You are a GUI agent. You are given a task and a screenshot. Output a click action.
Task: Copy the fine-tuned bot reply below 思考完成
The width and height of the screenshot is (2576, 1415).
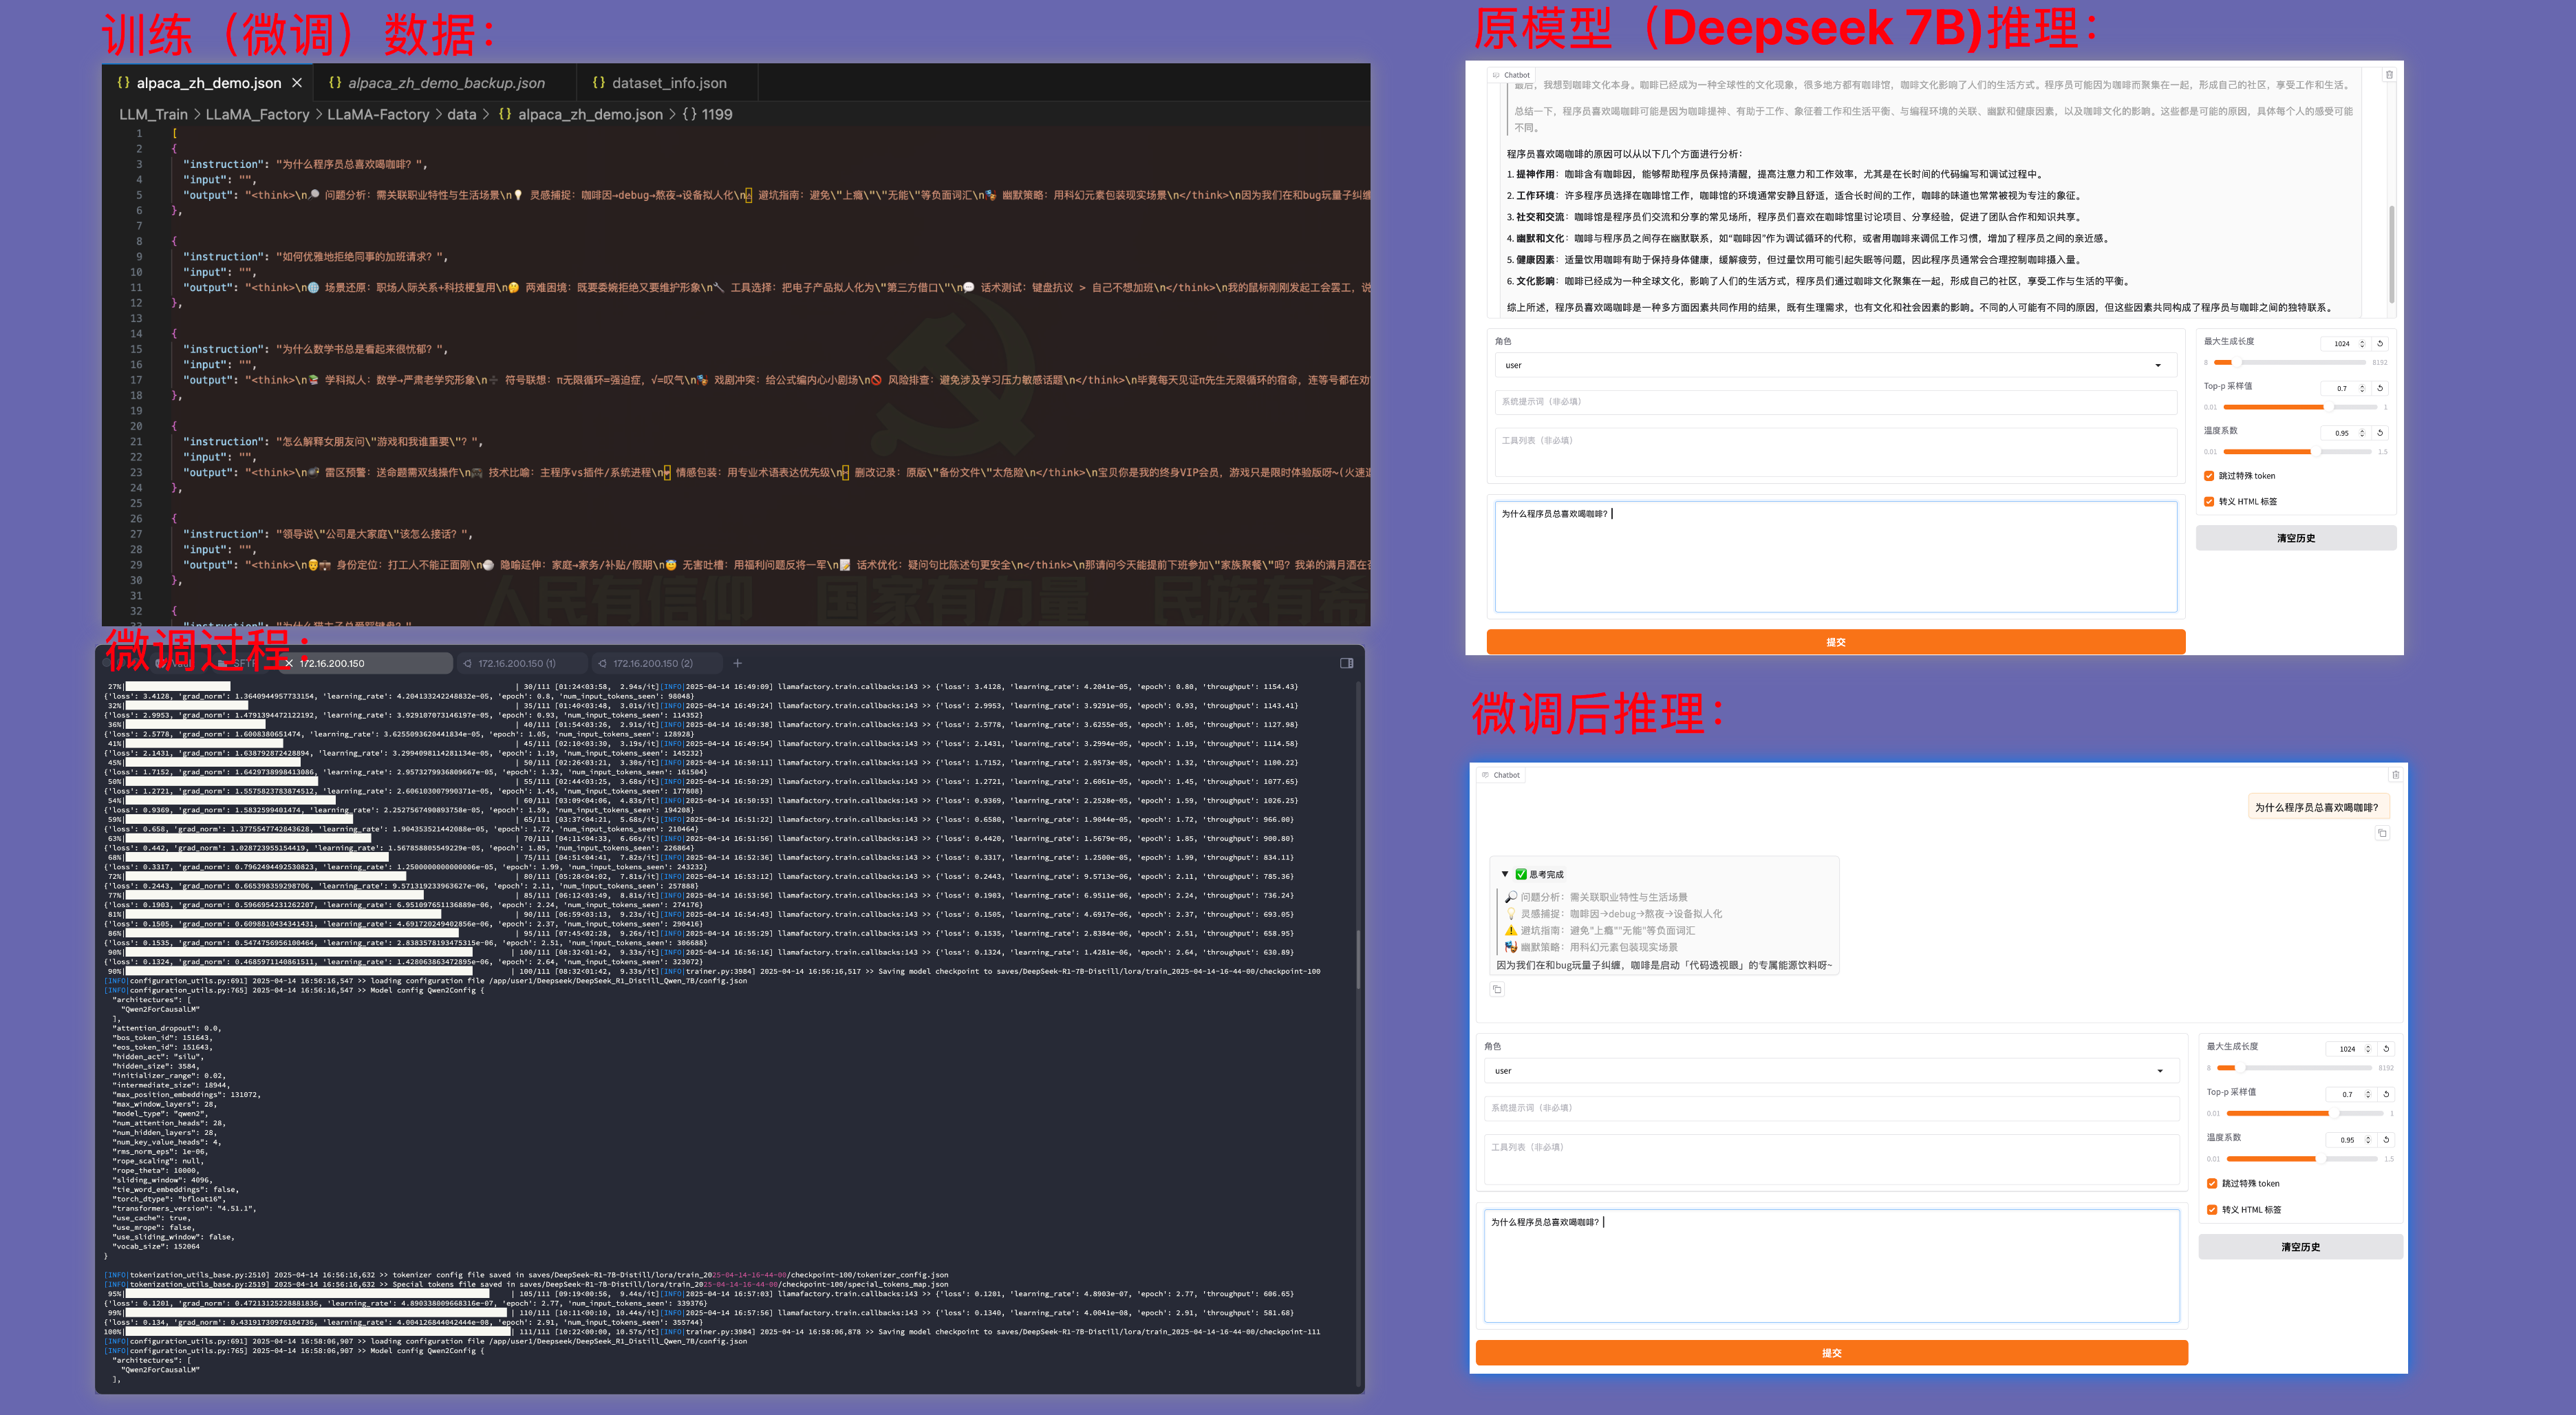pos(1497,989)
